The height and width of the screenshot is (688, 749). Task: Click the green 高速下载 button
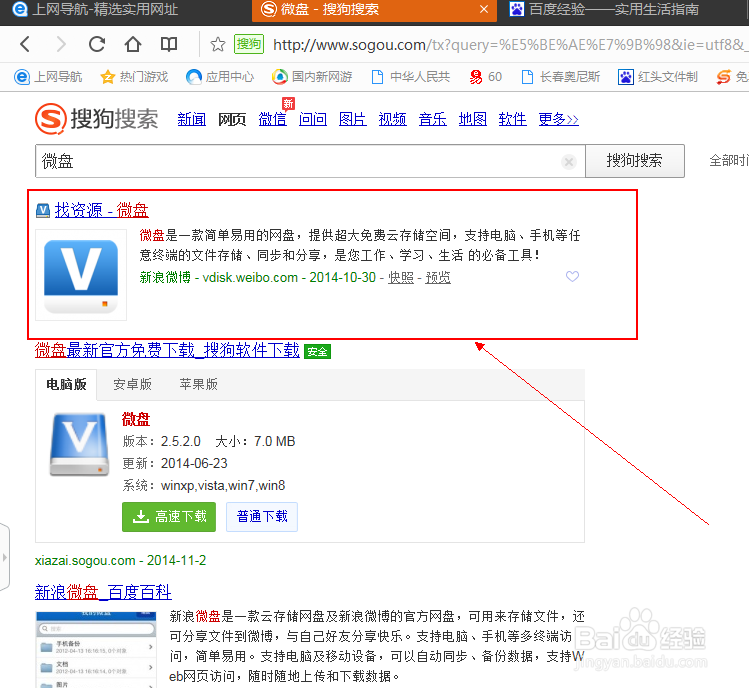point(169,516)
